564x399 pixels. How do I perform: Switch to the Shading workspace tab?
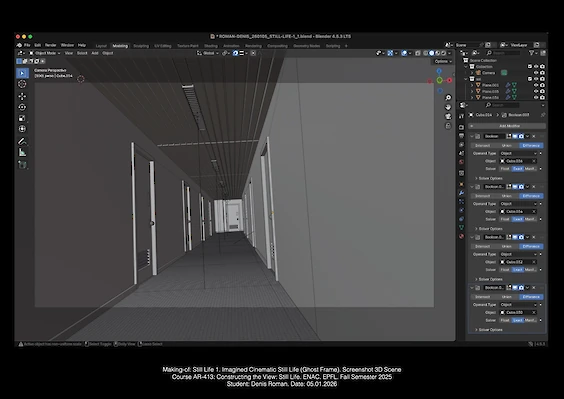point(211,46)
